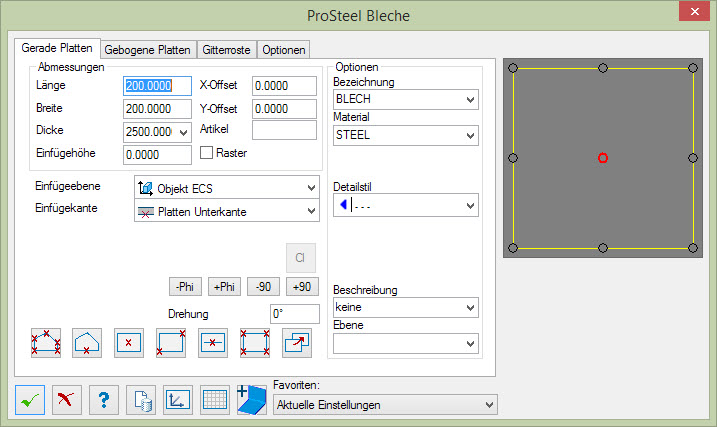The image size is (717, 427).
Task: Click the X-Offset input field
Action: pyautogui.click(x=284, y=86)
